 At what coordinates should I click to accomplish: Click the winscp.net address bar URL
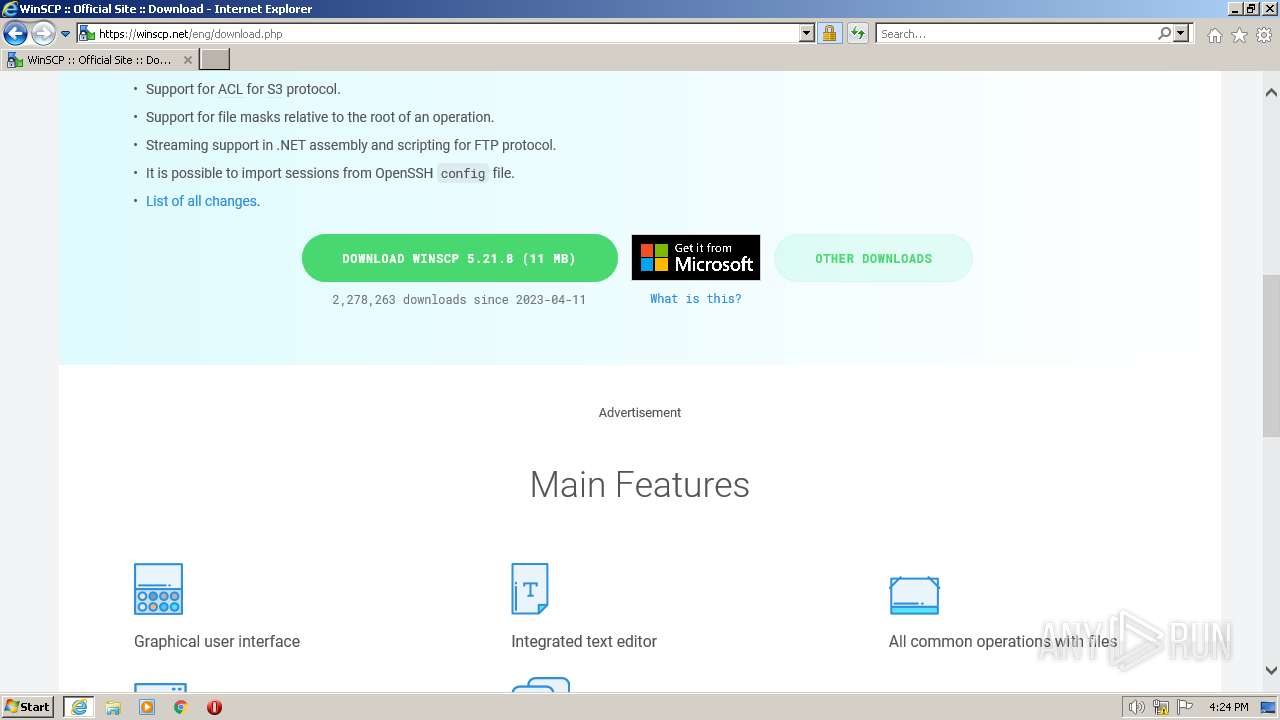point(190,33)
